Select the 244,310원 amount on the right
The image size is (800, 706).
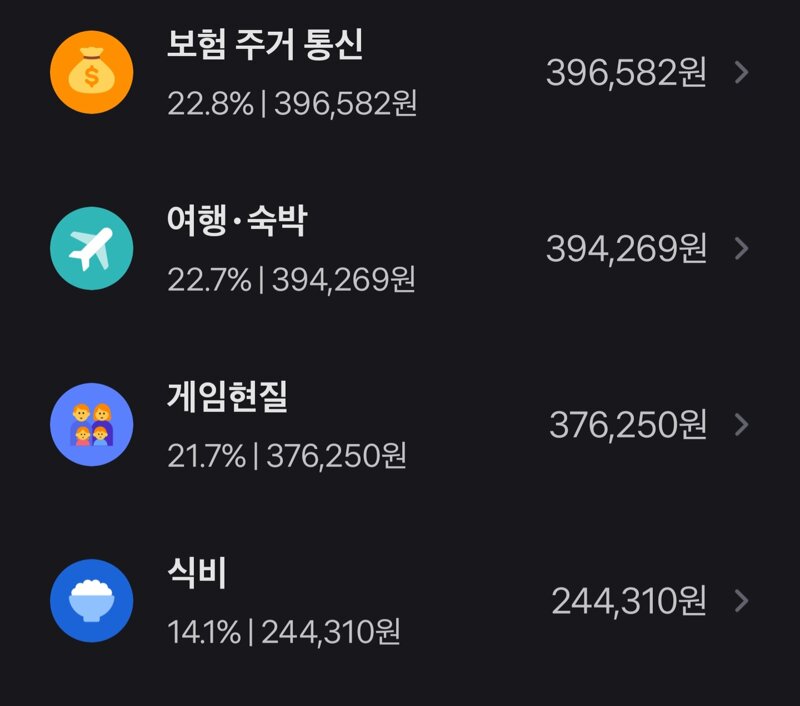[x=629, y=601]
